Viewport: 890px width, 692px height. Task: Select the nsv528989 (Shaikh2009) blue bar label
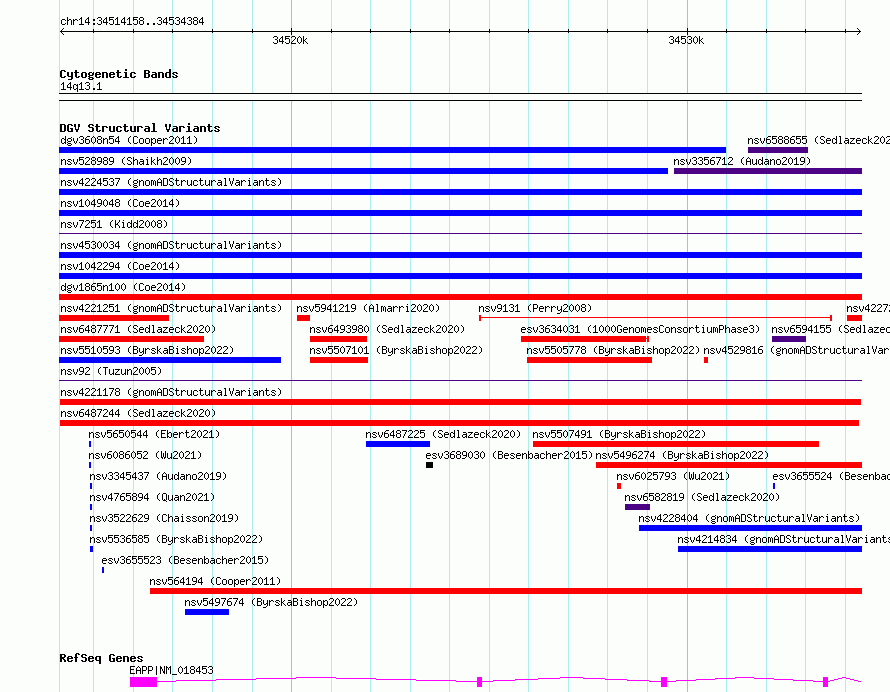(126, 161)
